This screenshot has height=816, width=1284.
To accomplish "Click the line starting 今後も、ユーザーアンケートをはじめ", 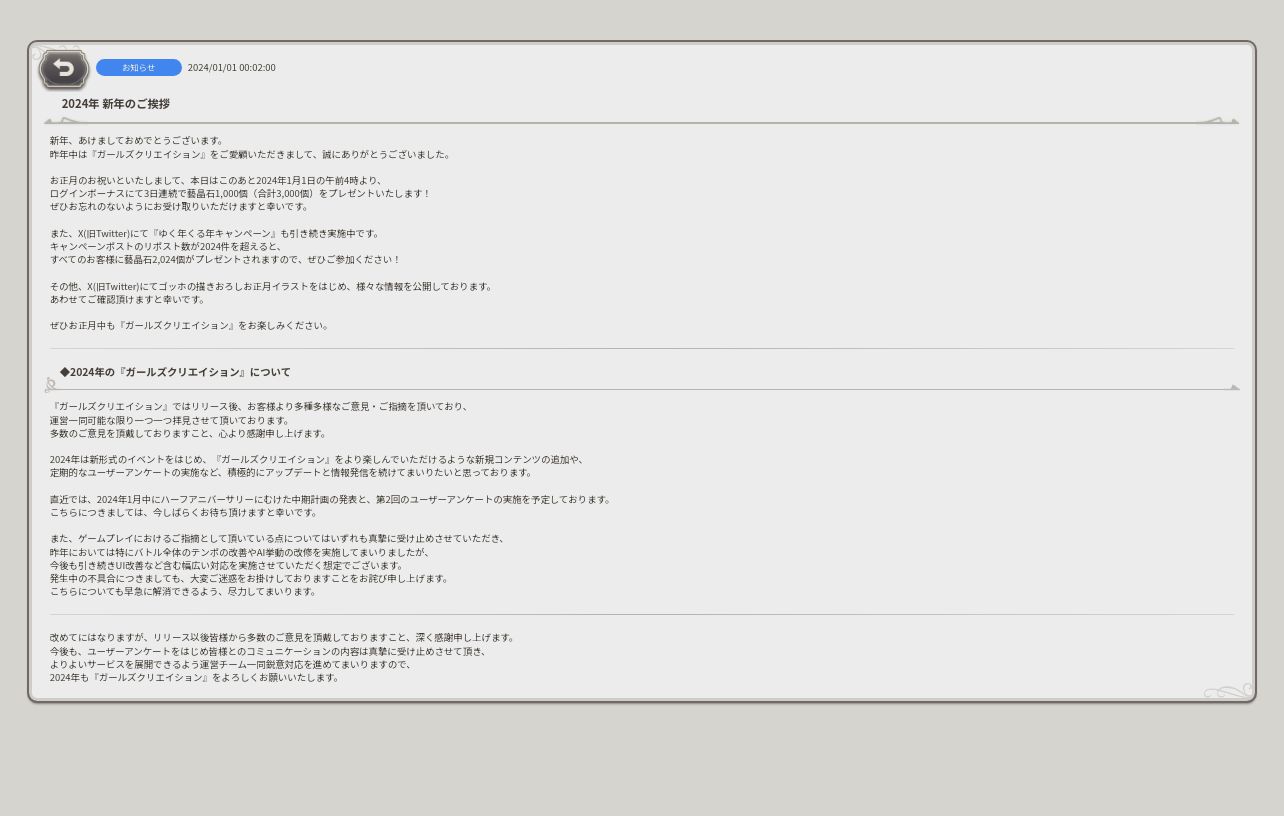I will pos(269,652).
